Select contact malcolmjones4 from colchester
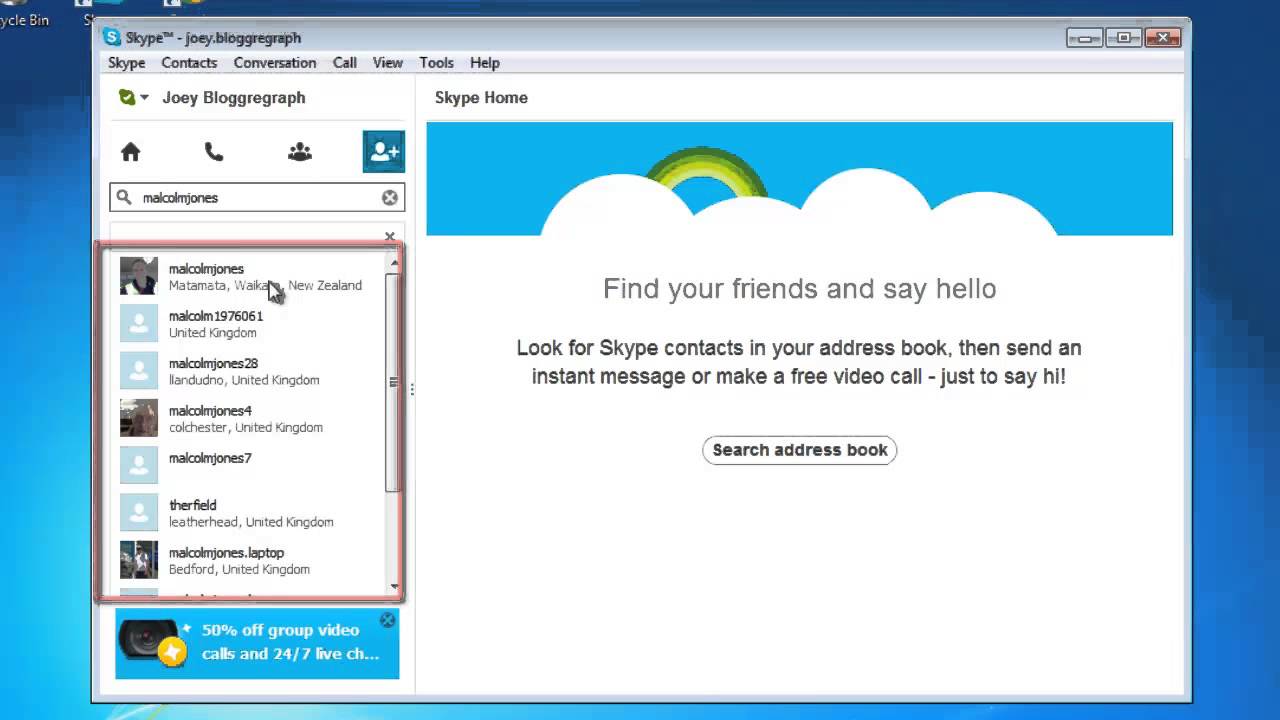The image size is (1280, 720). click(250, 418)
